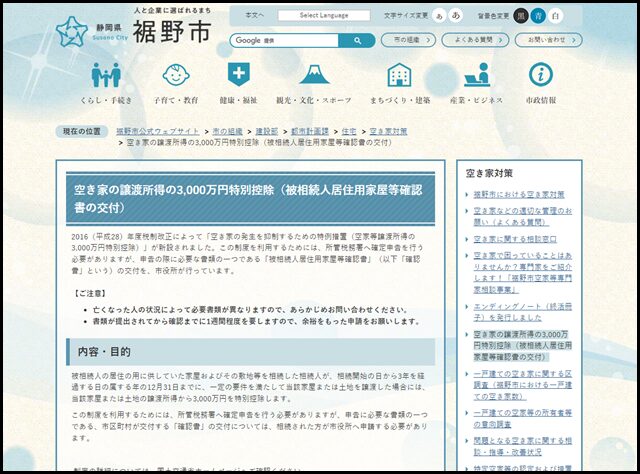The image size is (640, 474).
Task: Jump to main content via 本文へ
Action: click(x=255, y=16)
